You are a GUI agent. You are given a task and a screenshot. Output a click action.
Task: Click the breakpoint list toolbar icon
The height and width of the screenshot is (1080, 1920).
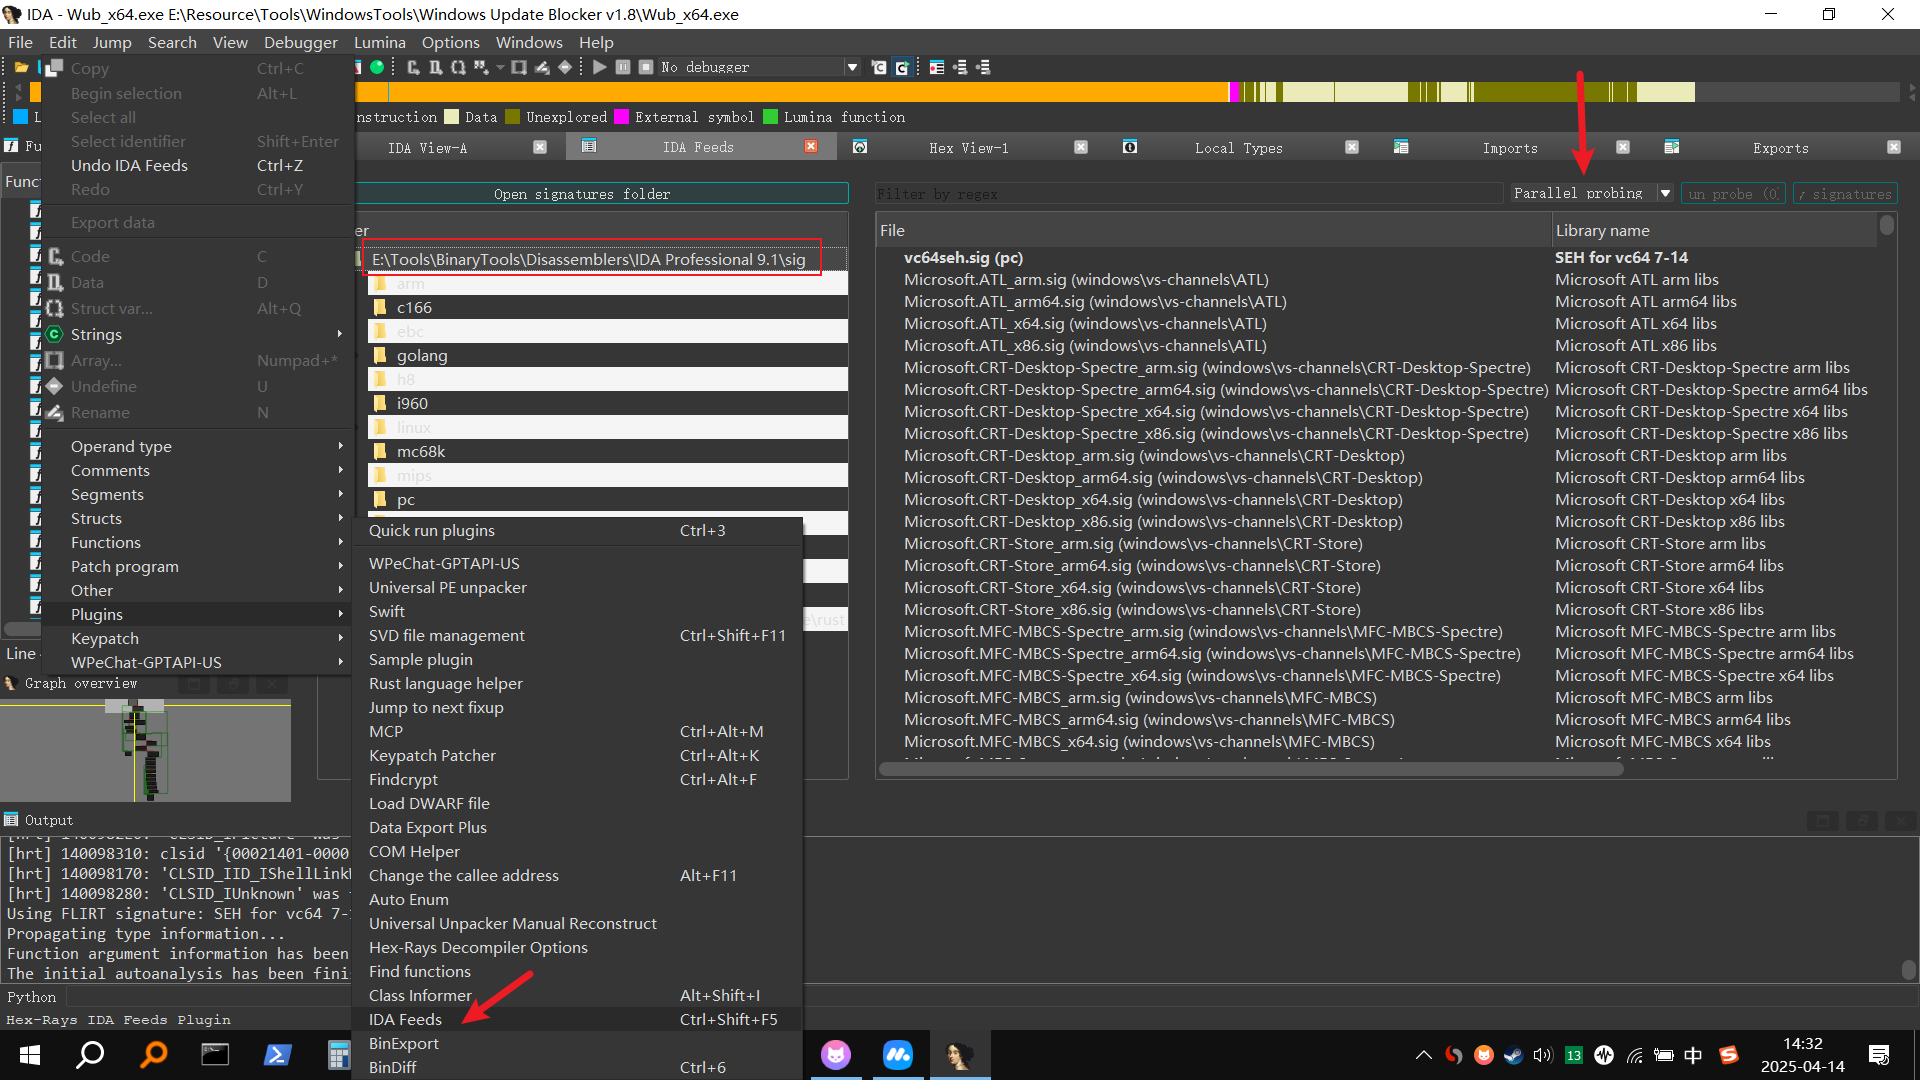[936, 67]
